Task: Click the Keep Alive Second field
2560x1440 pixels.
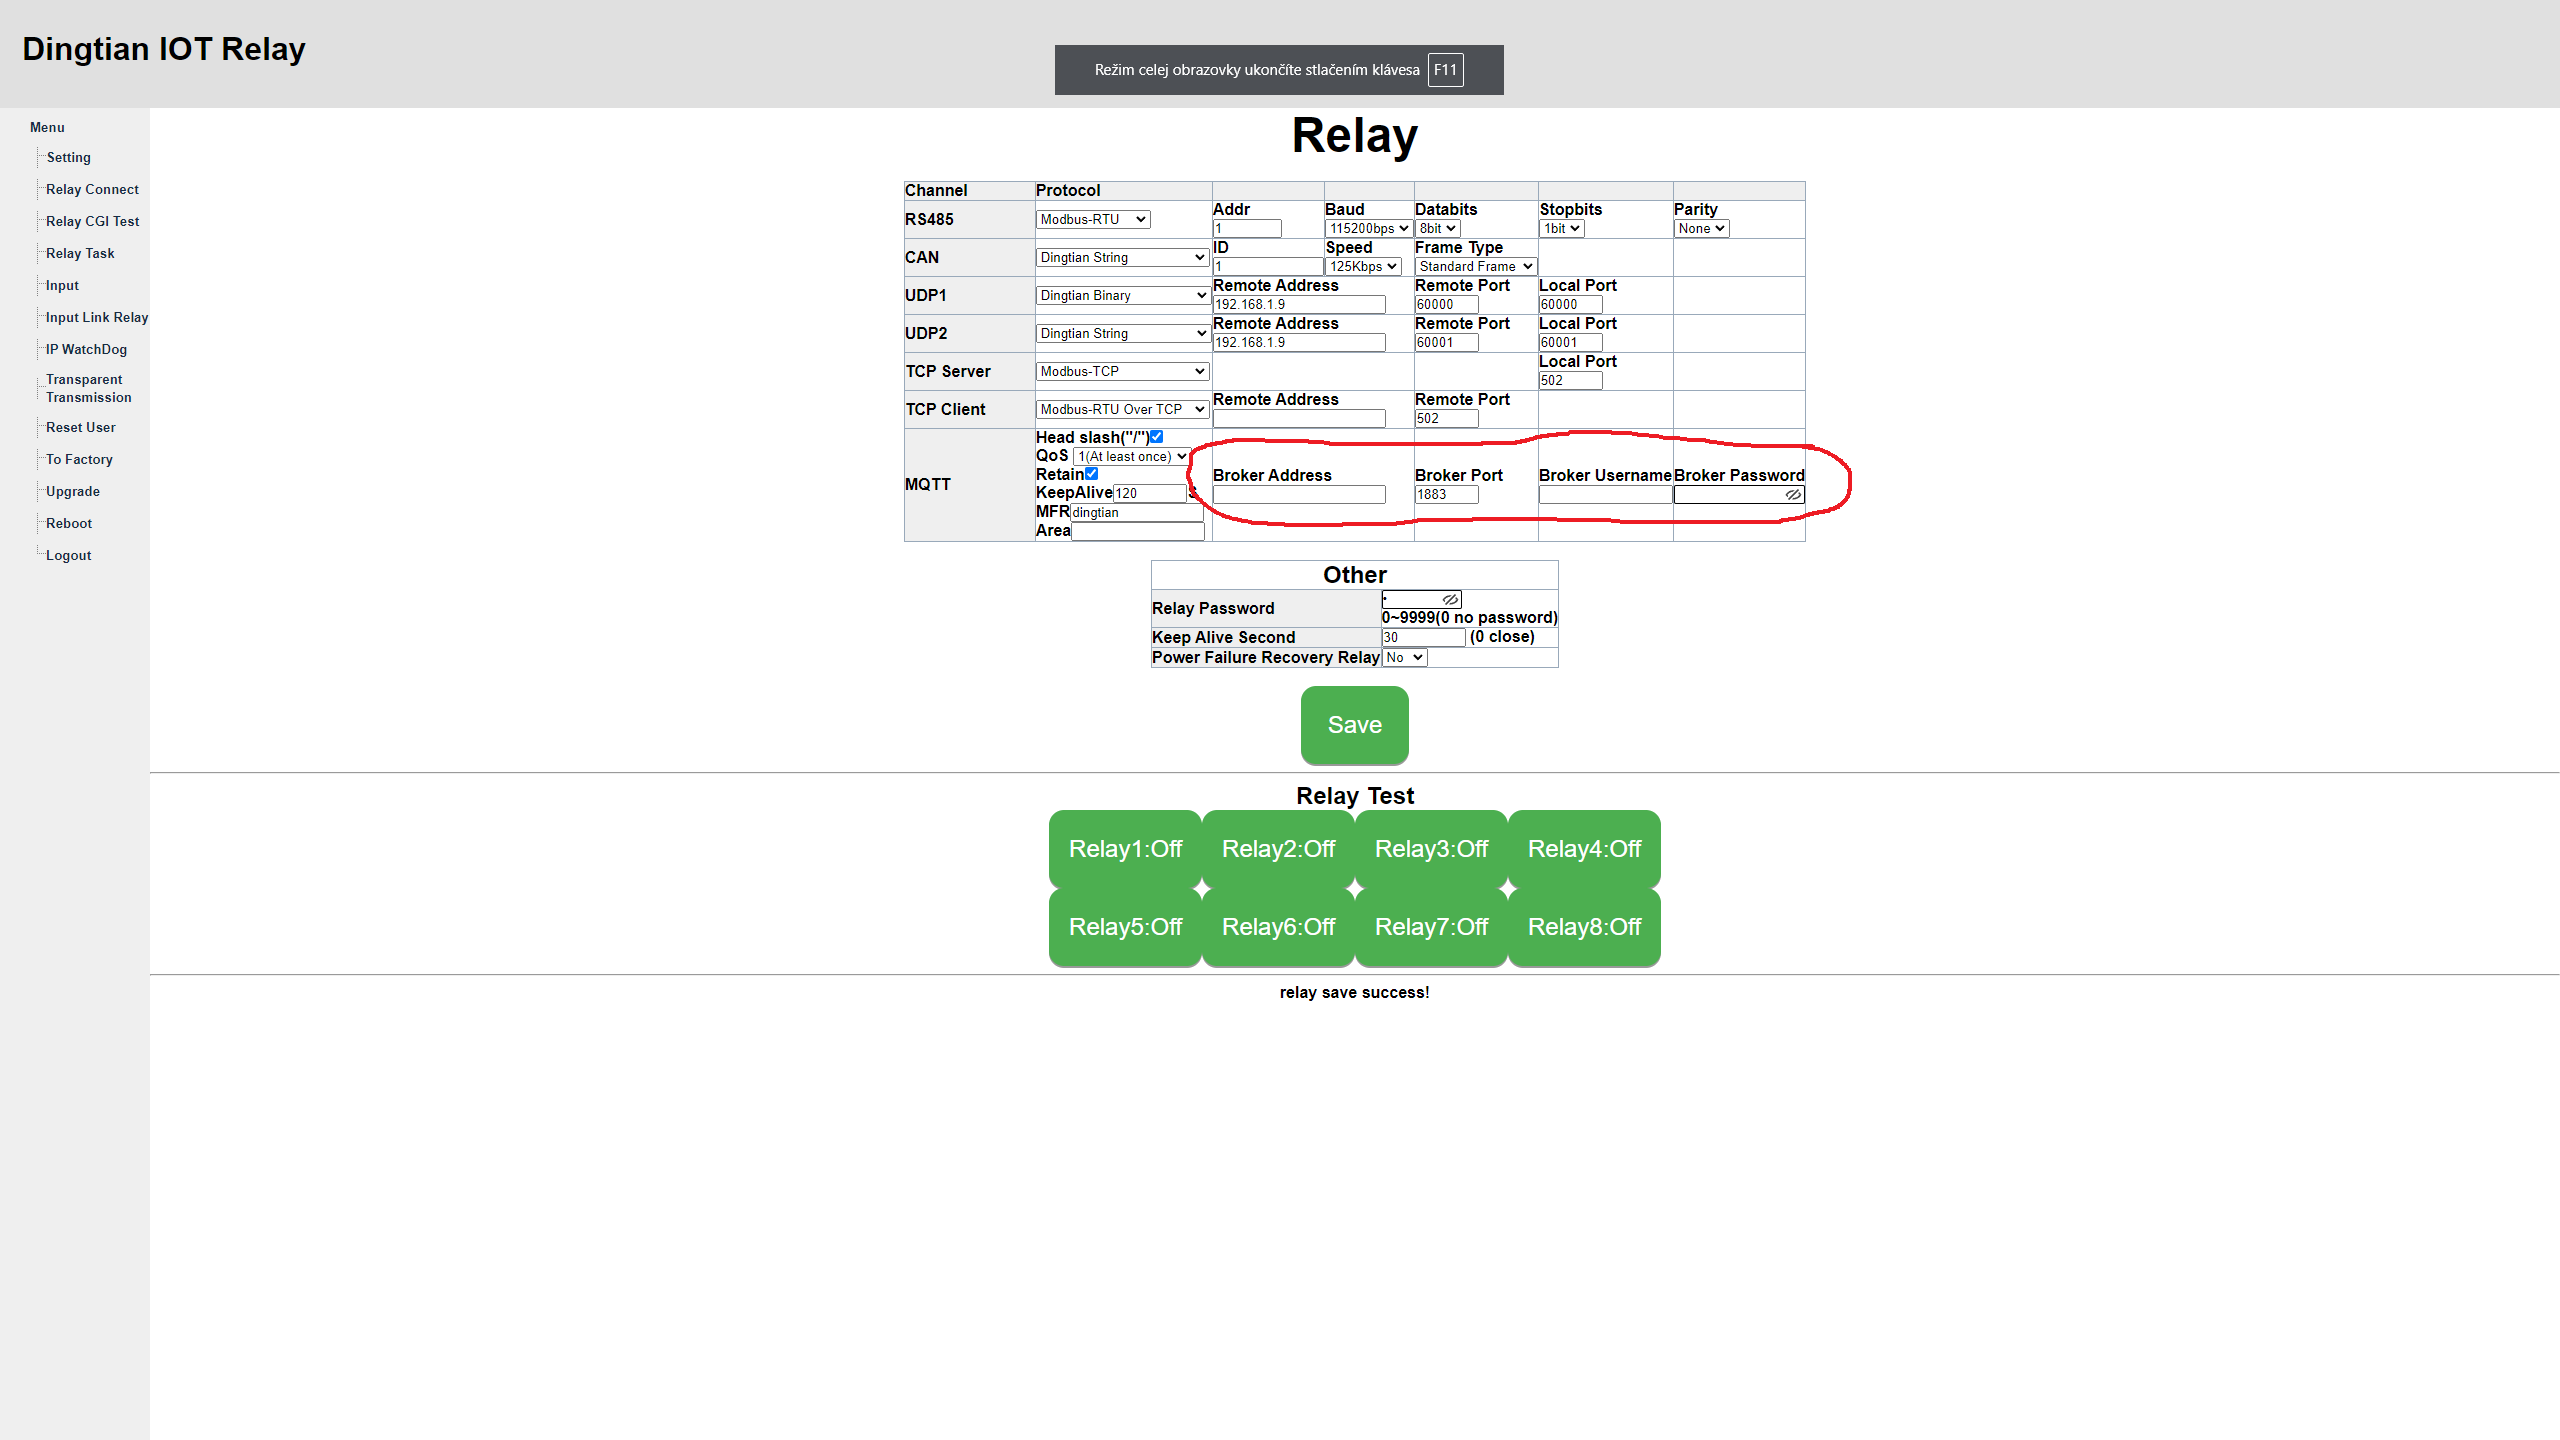Action: tap(1422, 637)
